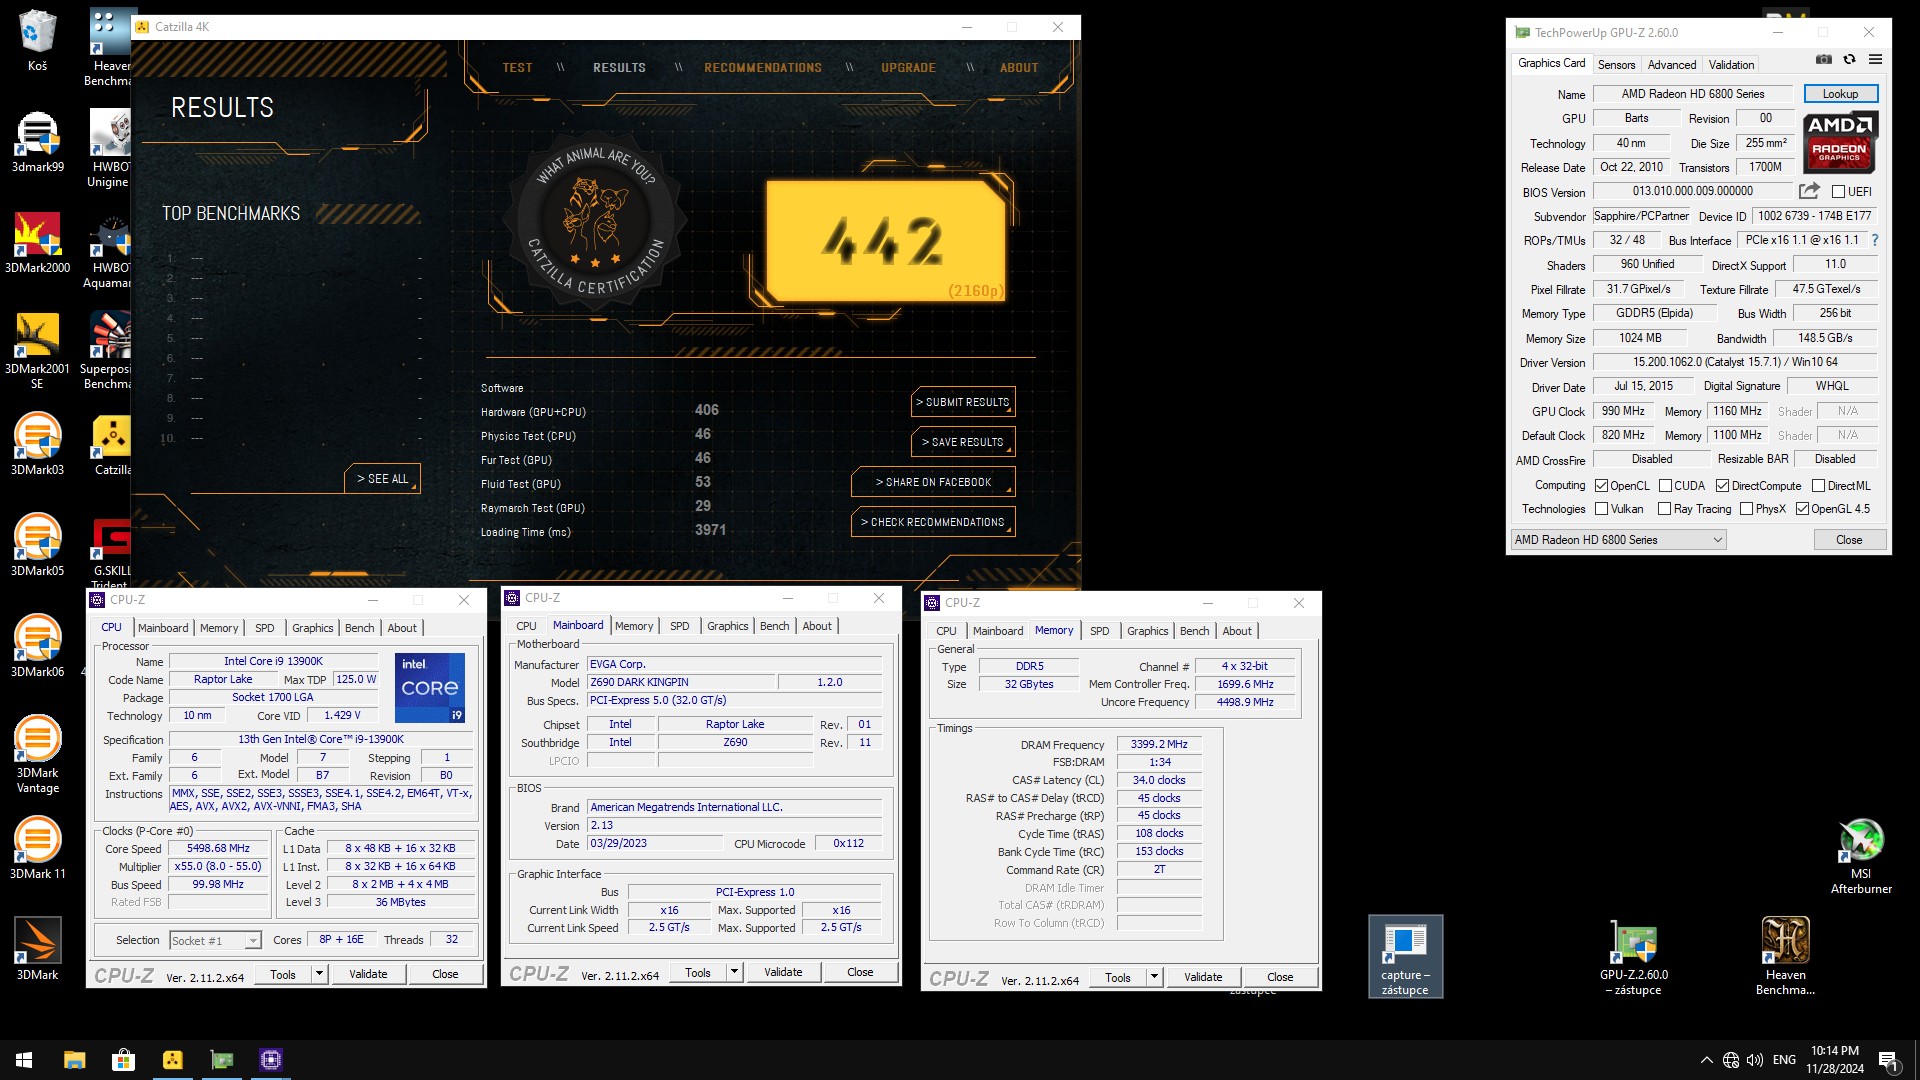Toggle the OpenCL checkbox

pyautogui.click(x=1601, y=486)
